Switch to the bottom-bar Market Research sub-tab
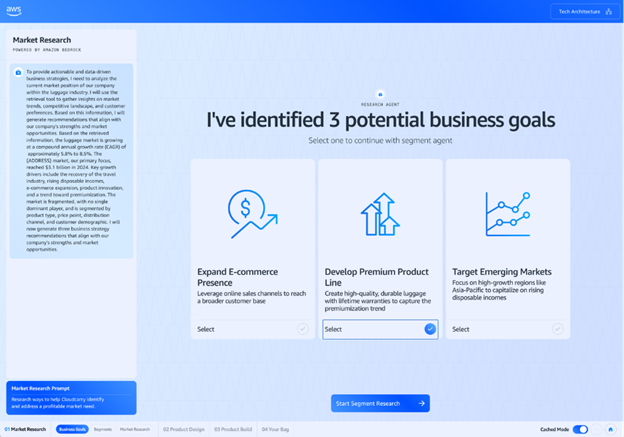 [x=135, y=429]
